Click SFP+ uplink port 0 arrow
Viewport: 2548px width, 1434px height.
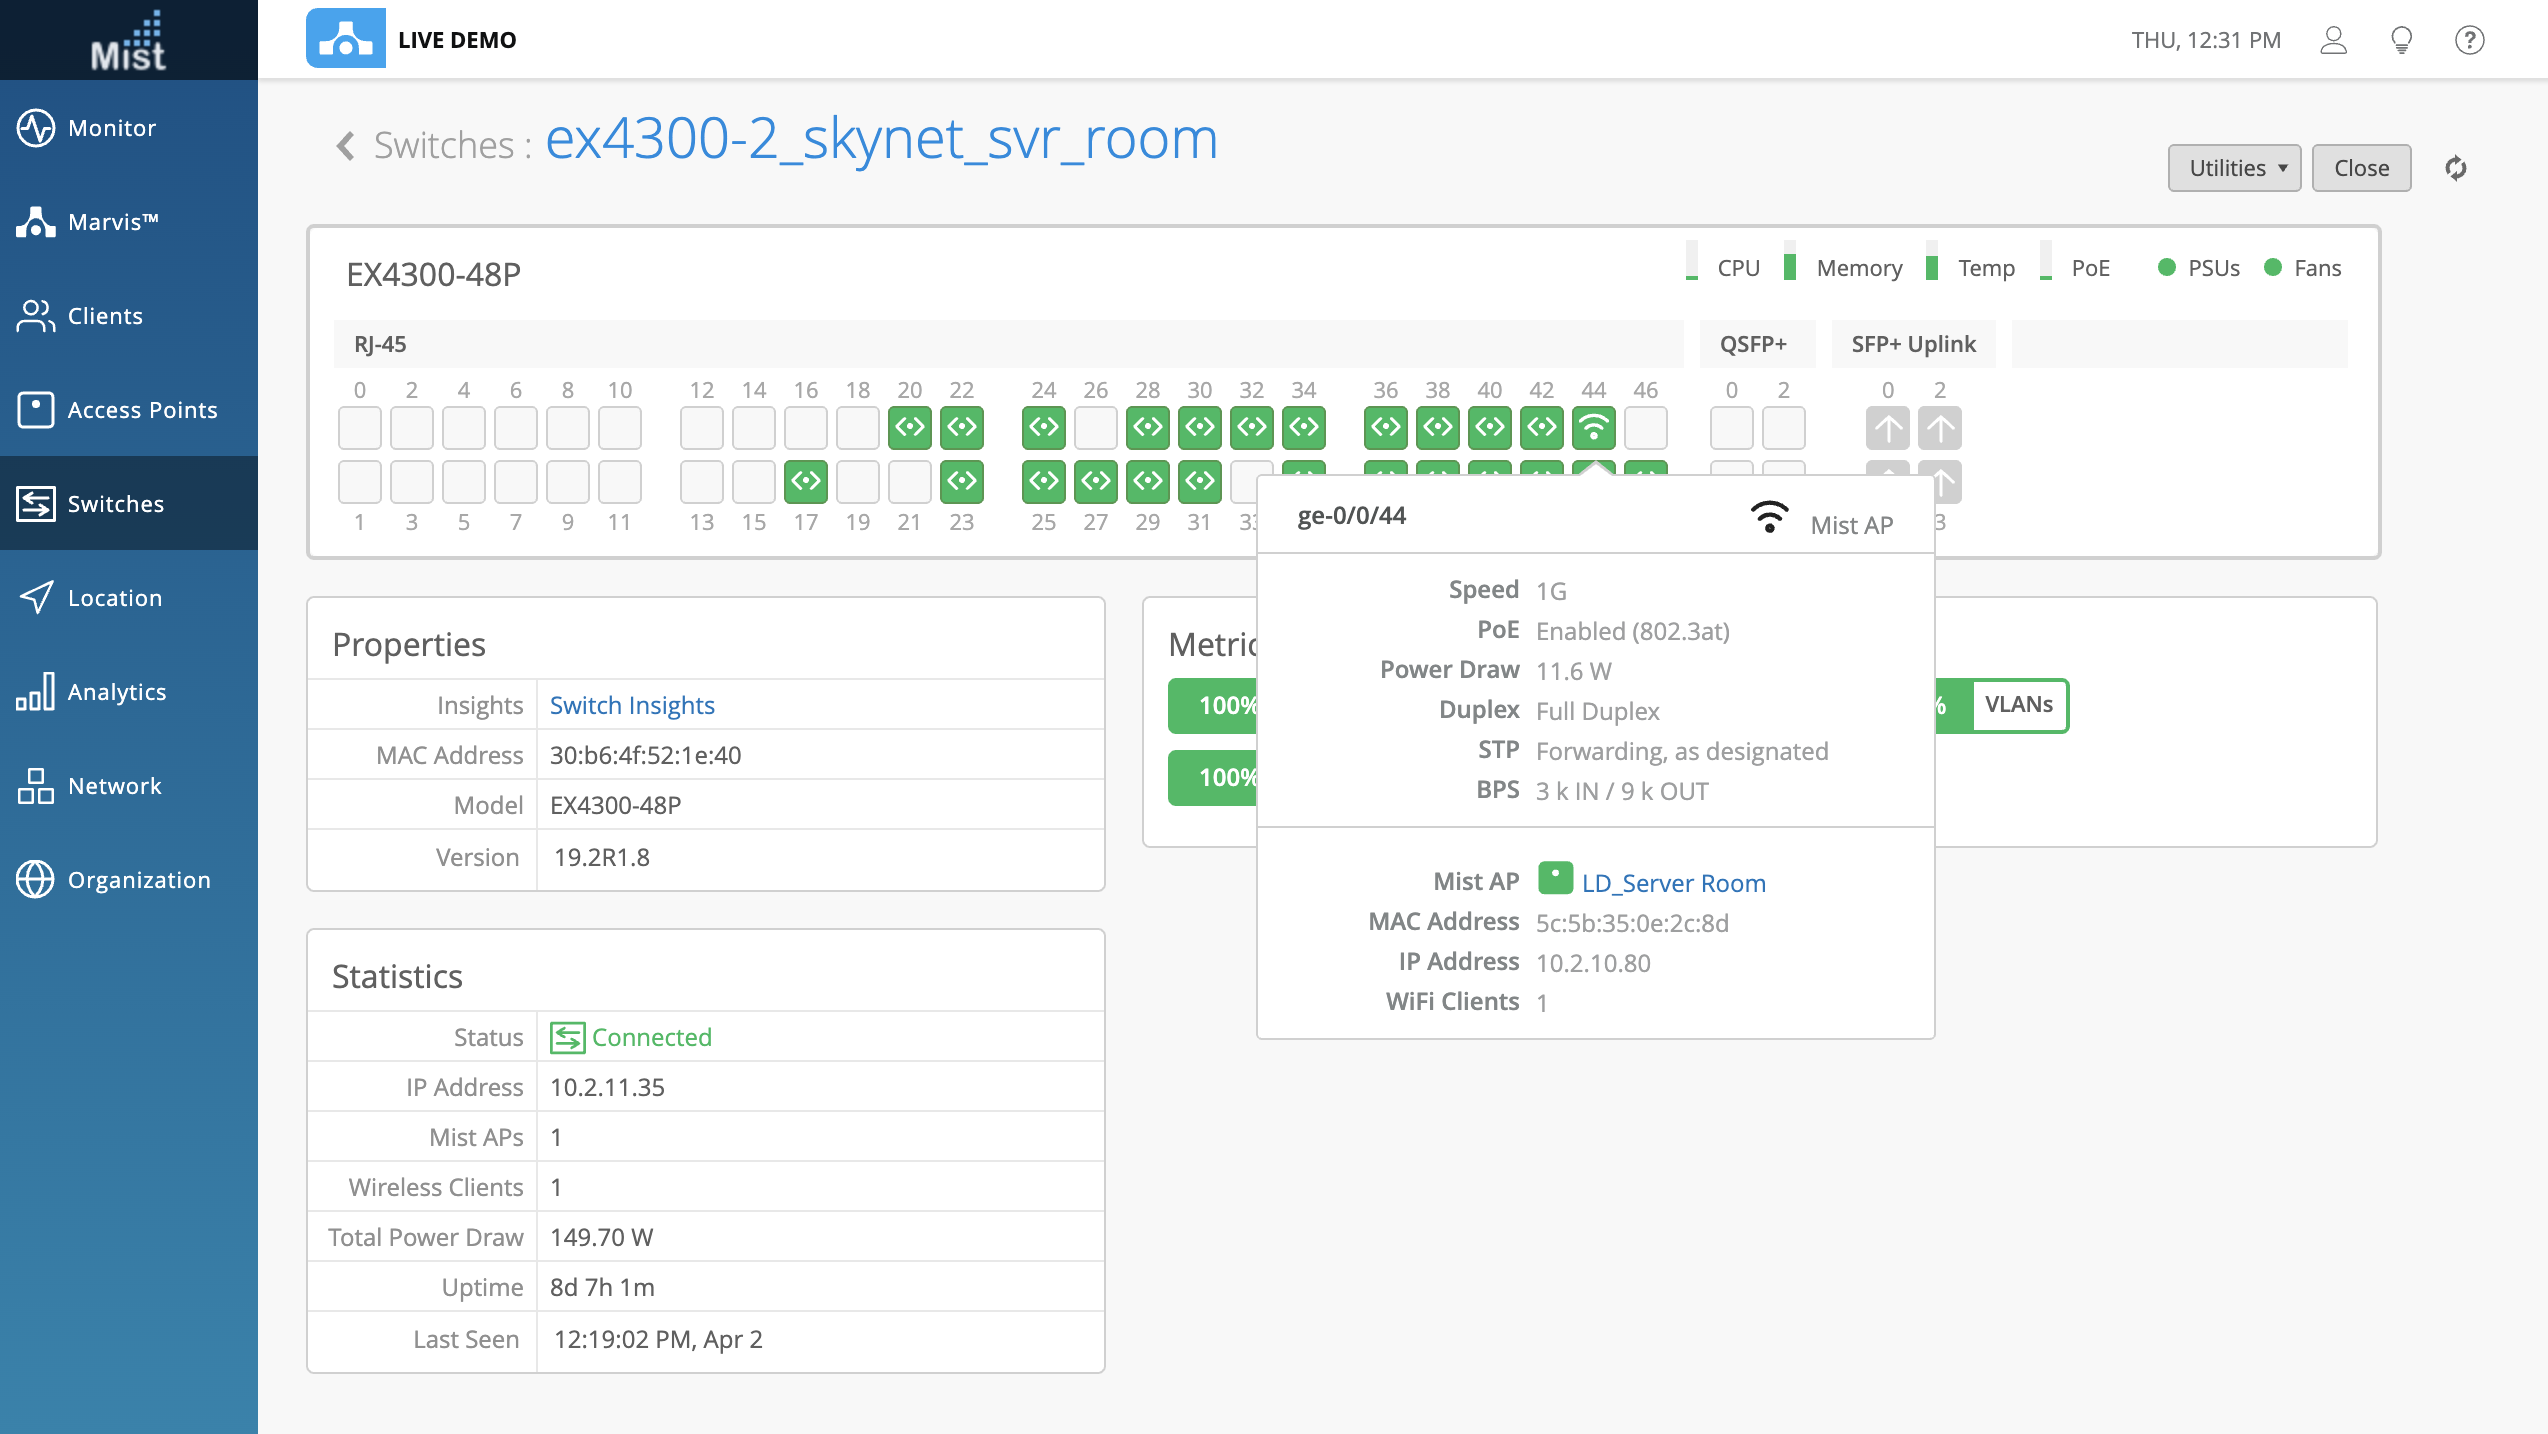click(x=1887, y=428)
